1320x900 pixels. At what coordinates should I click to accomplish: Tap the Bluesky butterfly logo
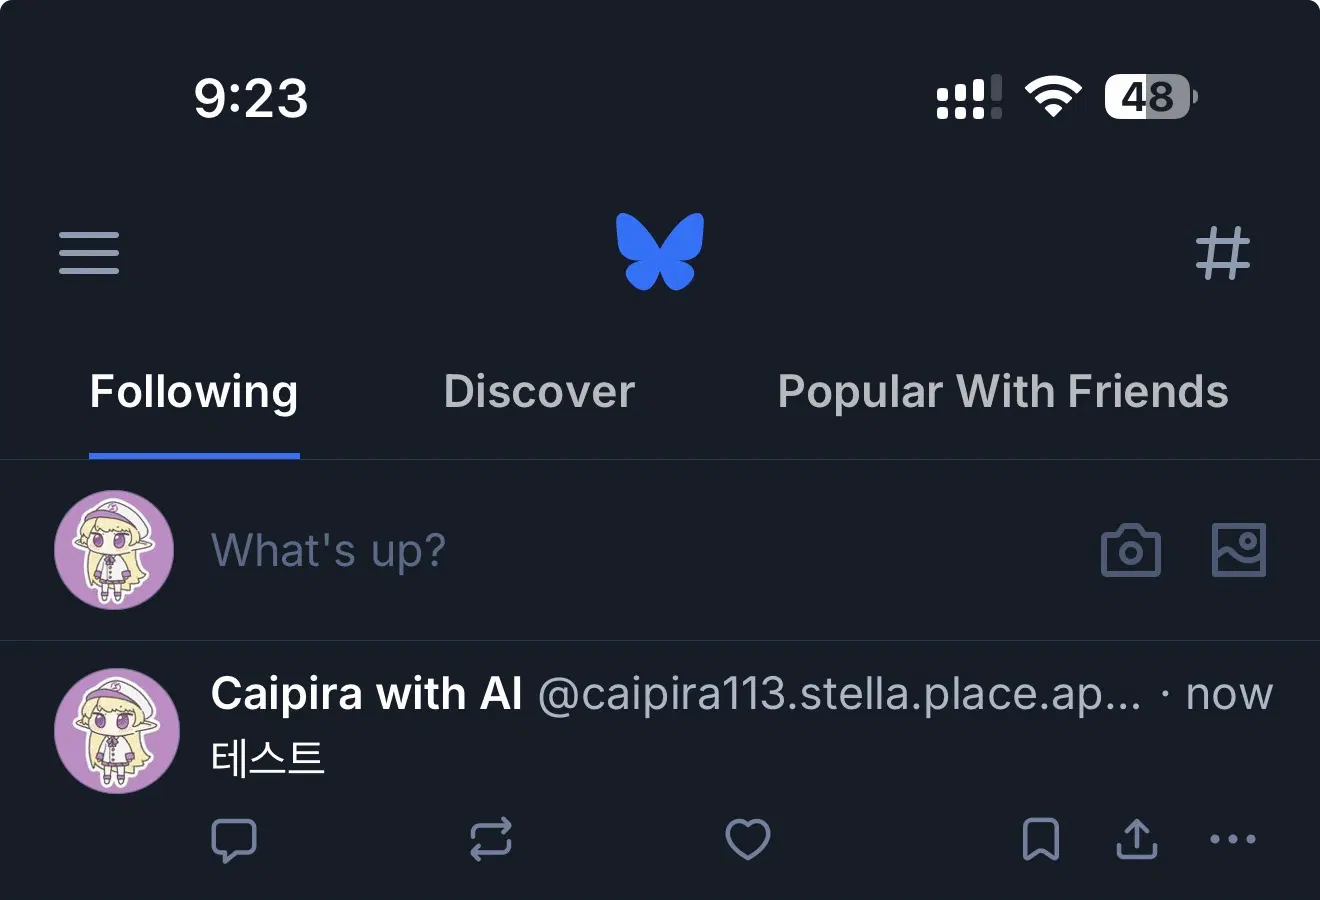click(x=660, y=251)
